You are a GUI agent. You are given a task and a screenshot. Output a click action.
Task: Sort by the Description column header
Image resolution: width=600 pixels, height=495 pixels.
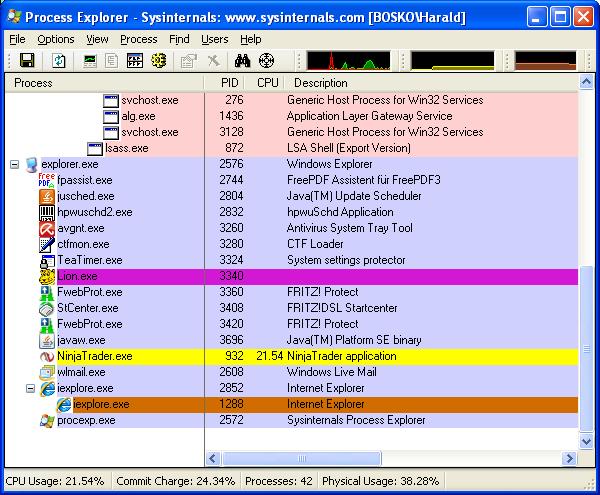[x=431, y=83]
